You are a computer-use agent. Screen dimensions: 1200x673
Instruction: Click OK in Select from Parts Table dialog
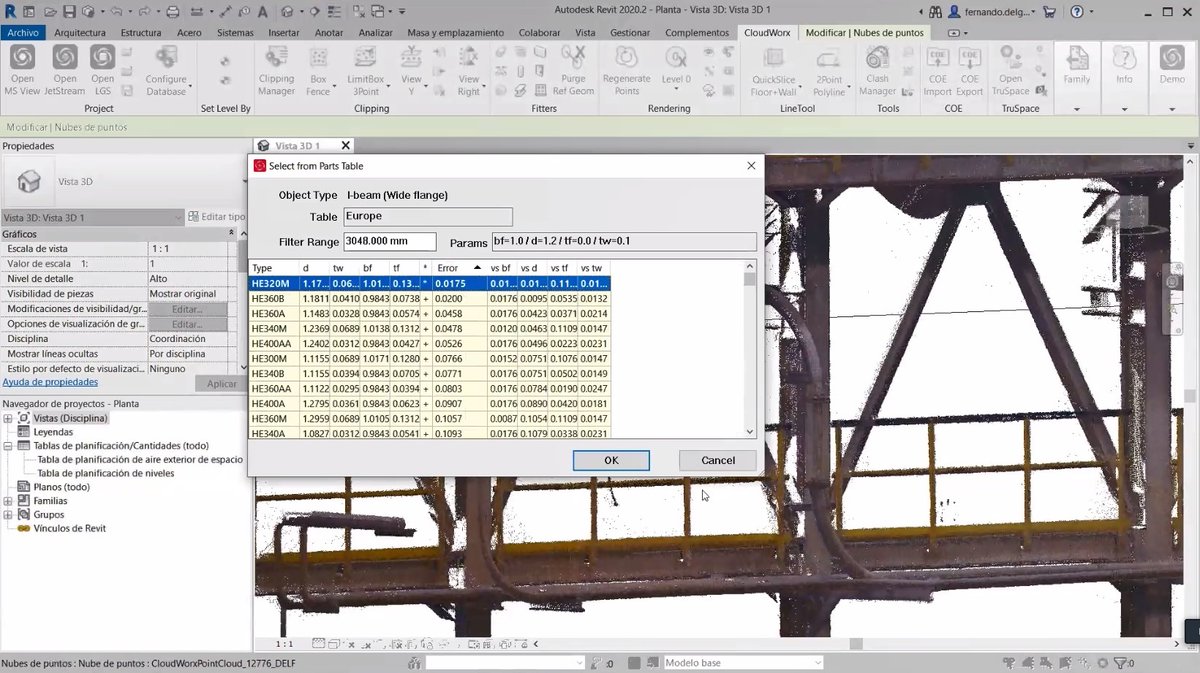(611, 460)
